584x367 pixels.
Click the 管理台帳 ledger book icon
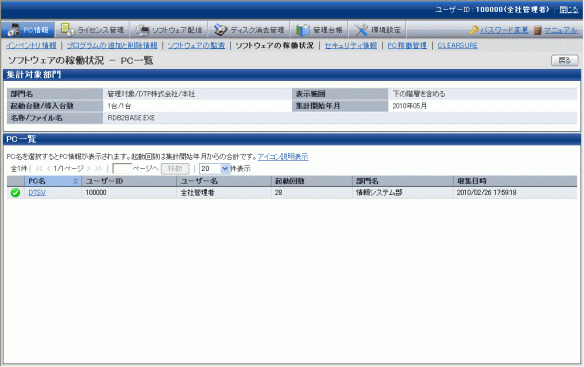[303, 30]
